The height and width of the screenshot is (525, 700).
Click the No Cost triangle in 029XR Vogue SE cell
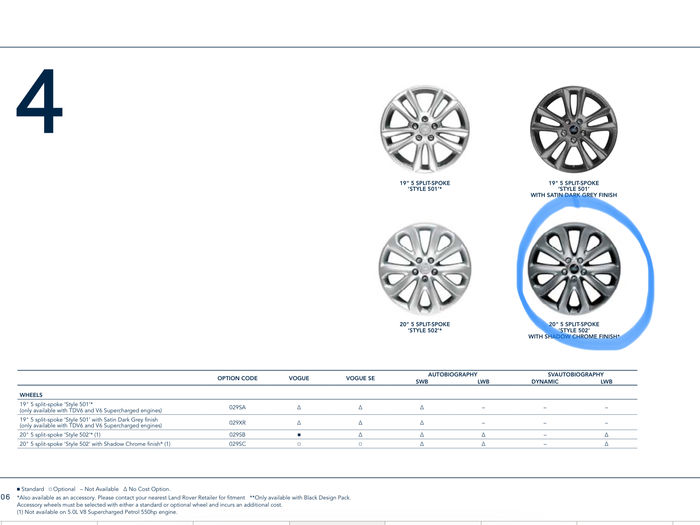360,422
